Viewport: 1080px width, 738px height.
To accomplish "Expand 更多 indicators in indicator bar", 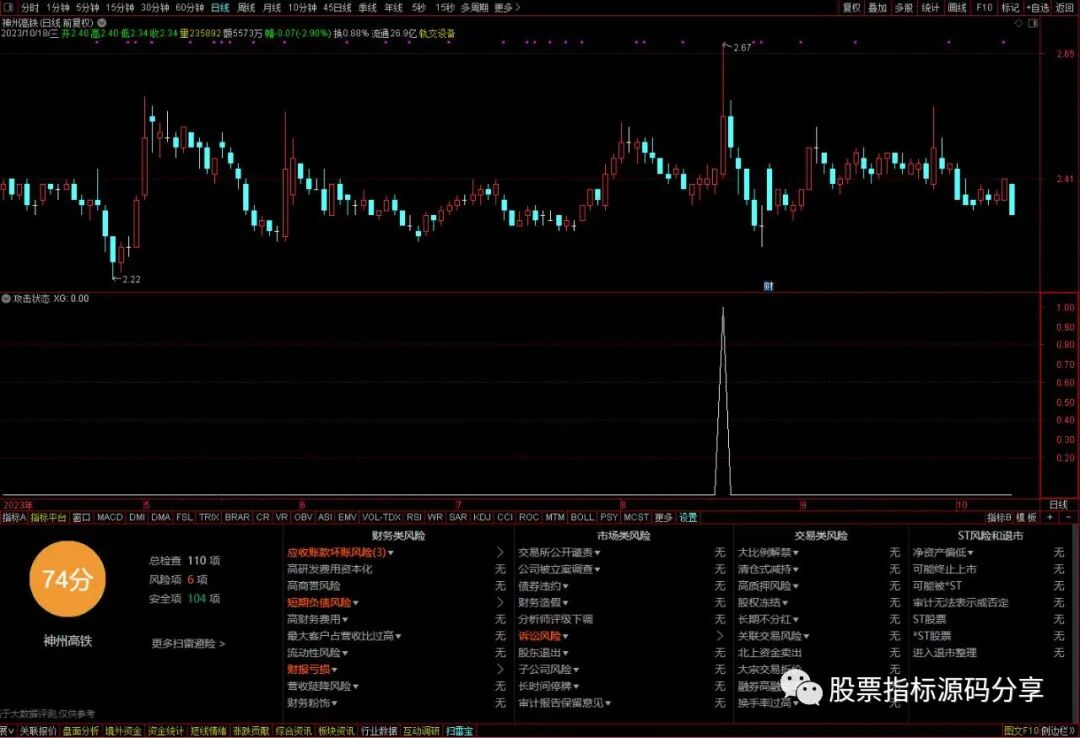I will point(663,517).
